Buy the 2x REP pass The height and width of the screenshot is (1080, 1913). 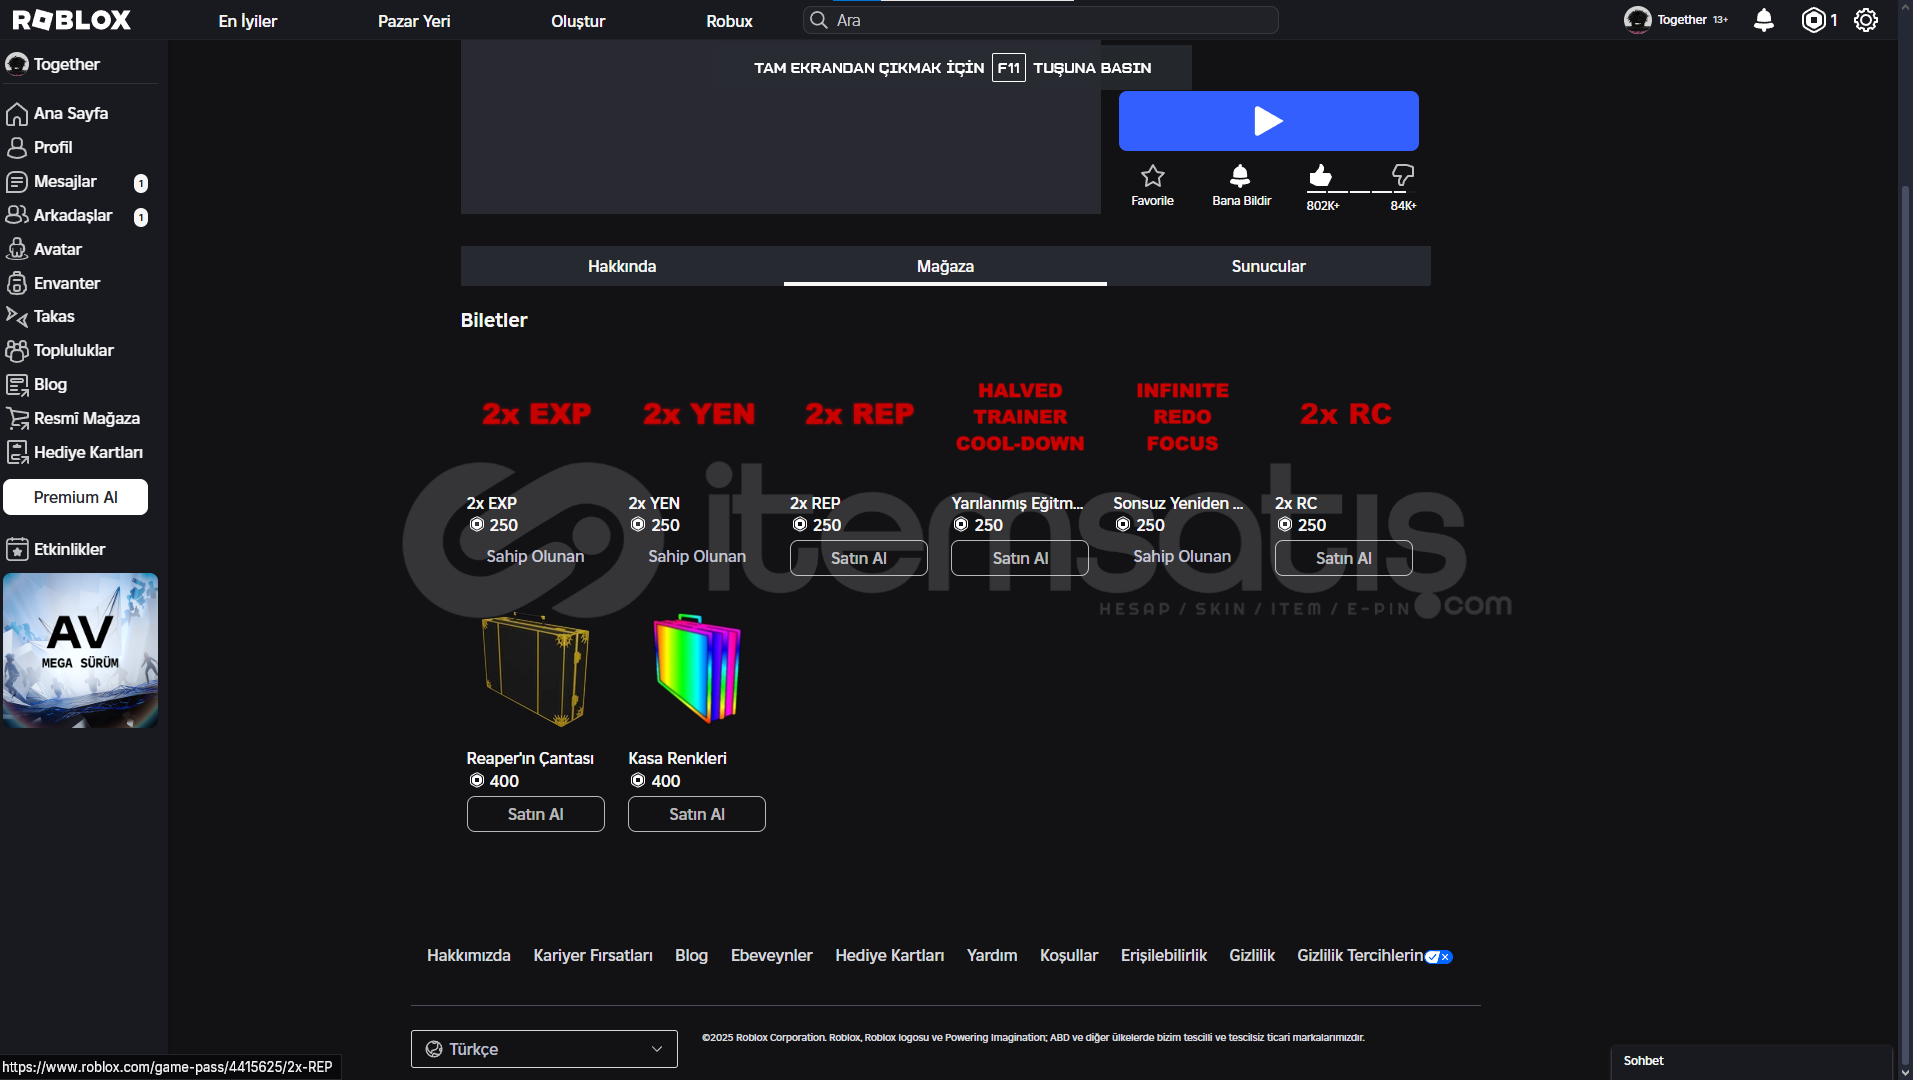click(859, 558)
